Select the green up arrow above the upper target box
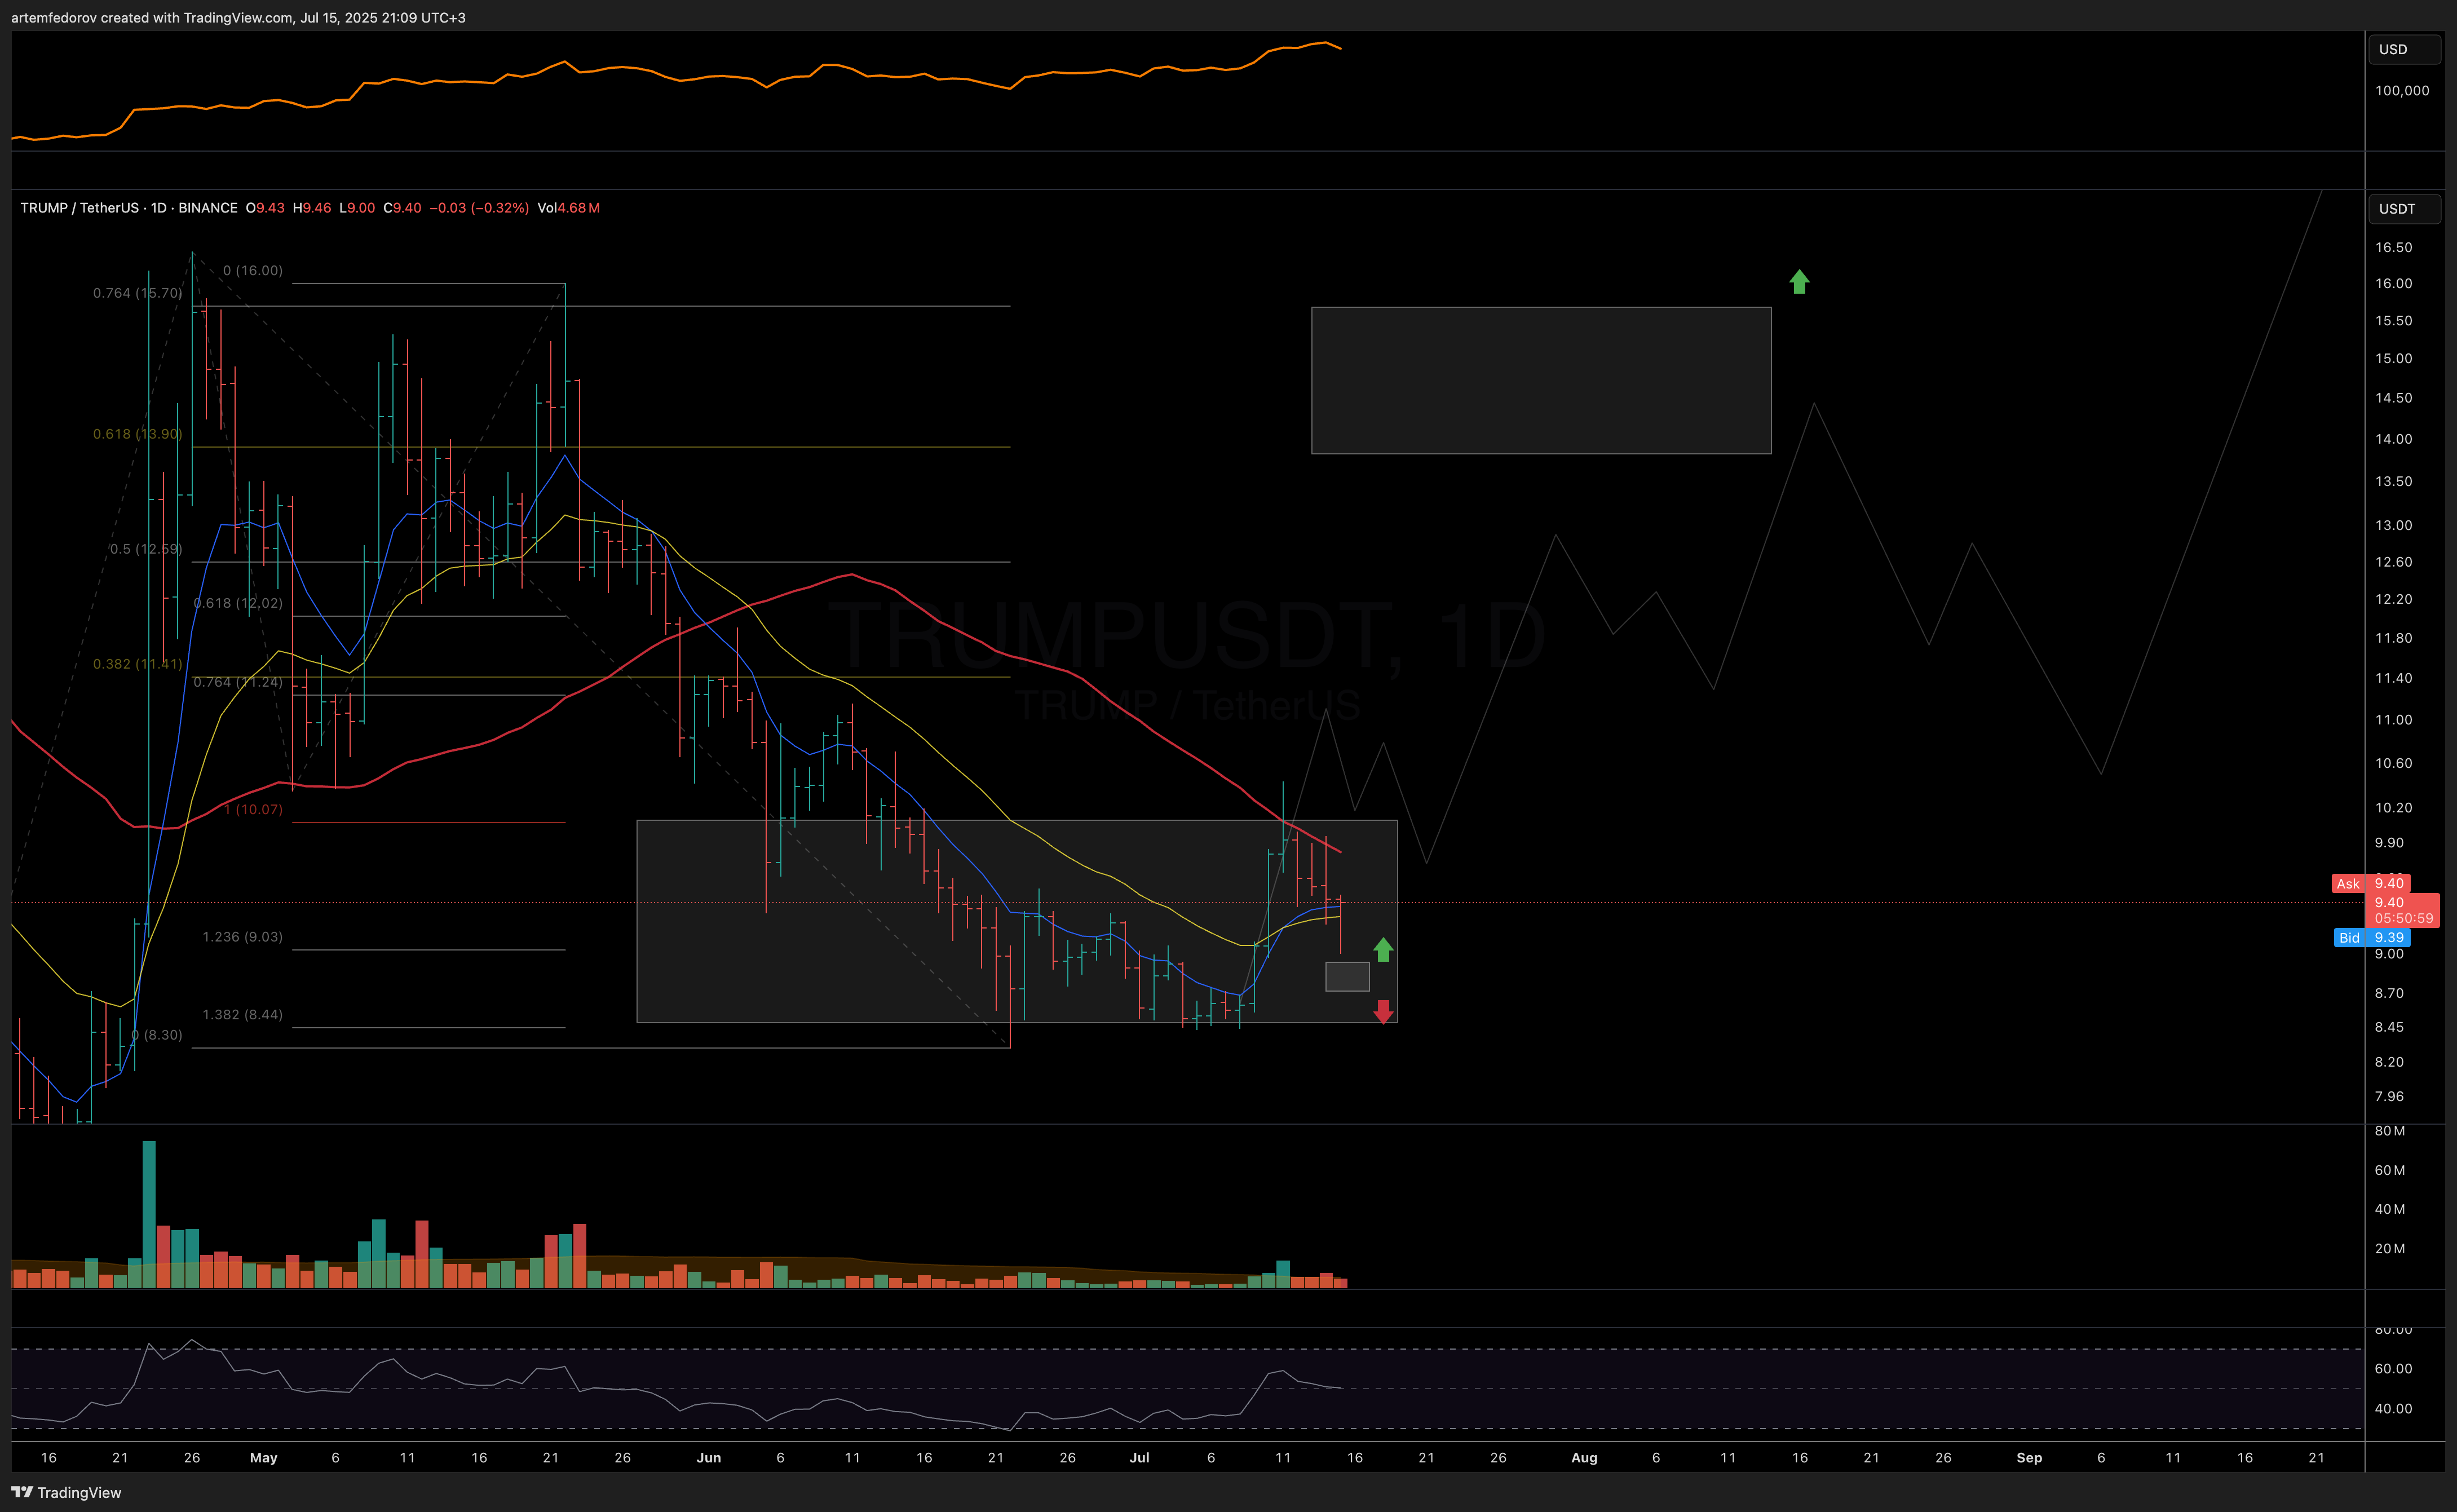The image size is (2457, 1512). point(1799,281)
